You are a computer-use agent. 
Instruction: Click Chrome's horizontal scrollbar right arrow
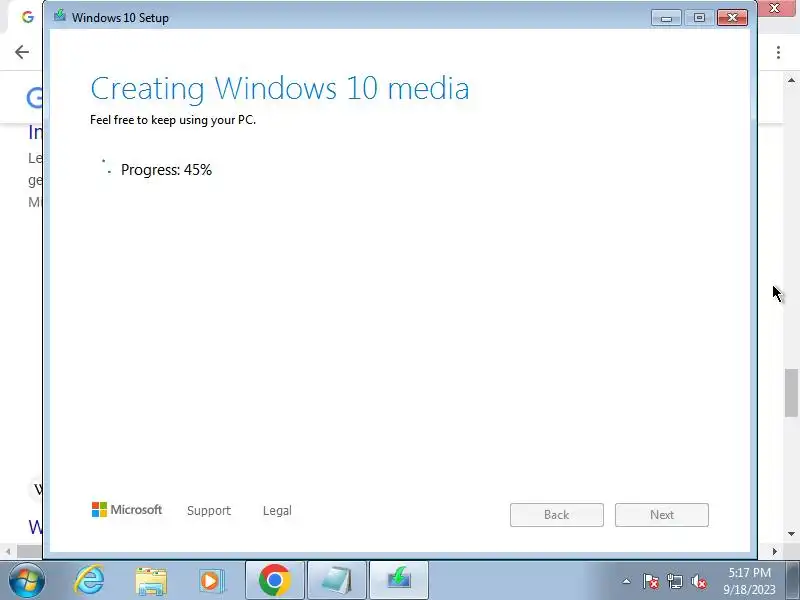(x=775, y=552)
